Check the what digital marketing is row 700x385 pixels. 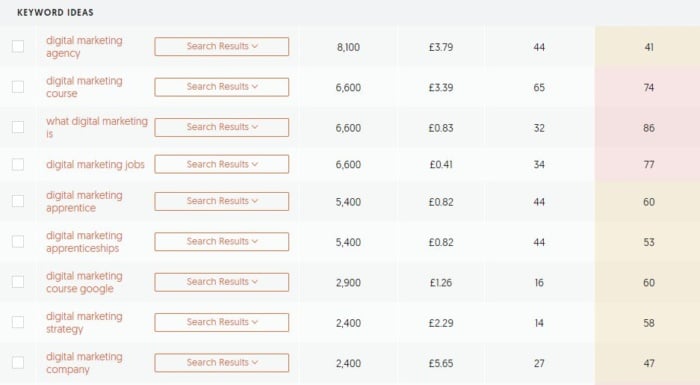coord(18,127)
